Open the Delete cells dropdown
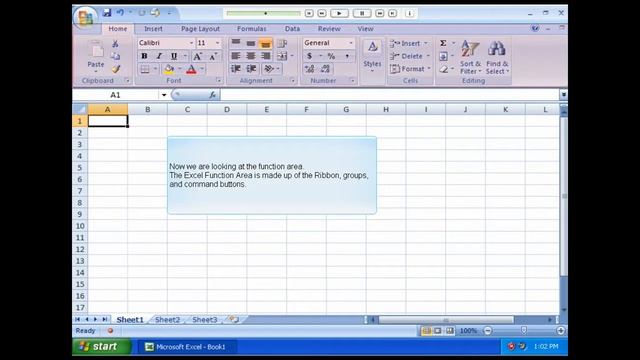Viewport: 640px width, 360px height. [427, 56]
